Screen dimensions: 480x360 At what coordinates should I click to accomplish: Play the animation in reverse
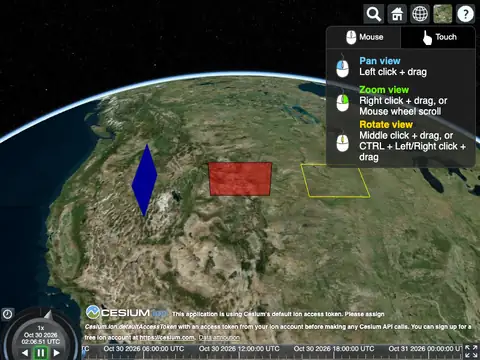tap(25, 353)
